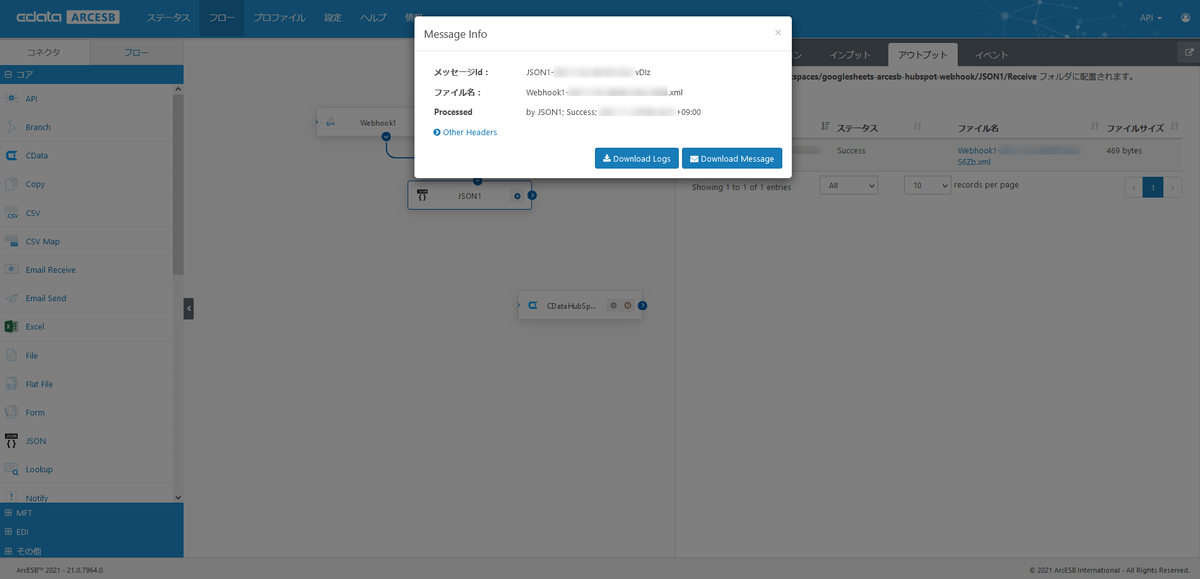The width and height of the screenshot is (1200, 579).
Task: Download Logs from Message Info
Action: pyautogui.click(x=637, y=158)
